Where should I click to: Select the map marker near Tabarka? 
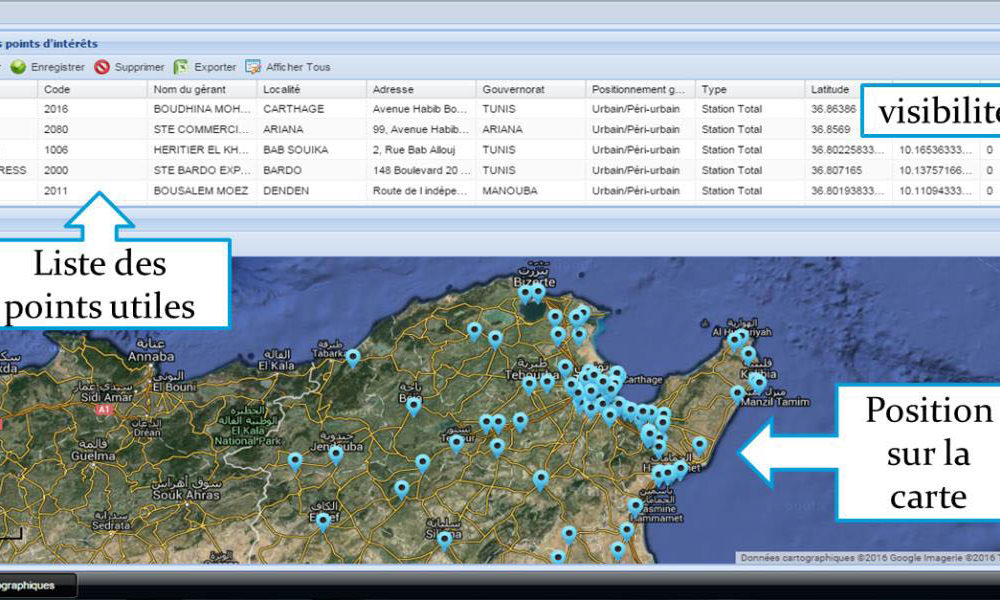point(352,356)
